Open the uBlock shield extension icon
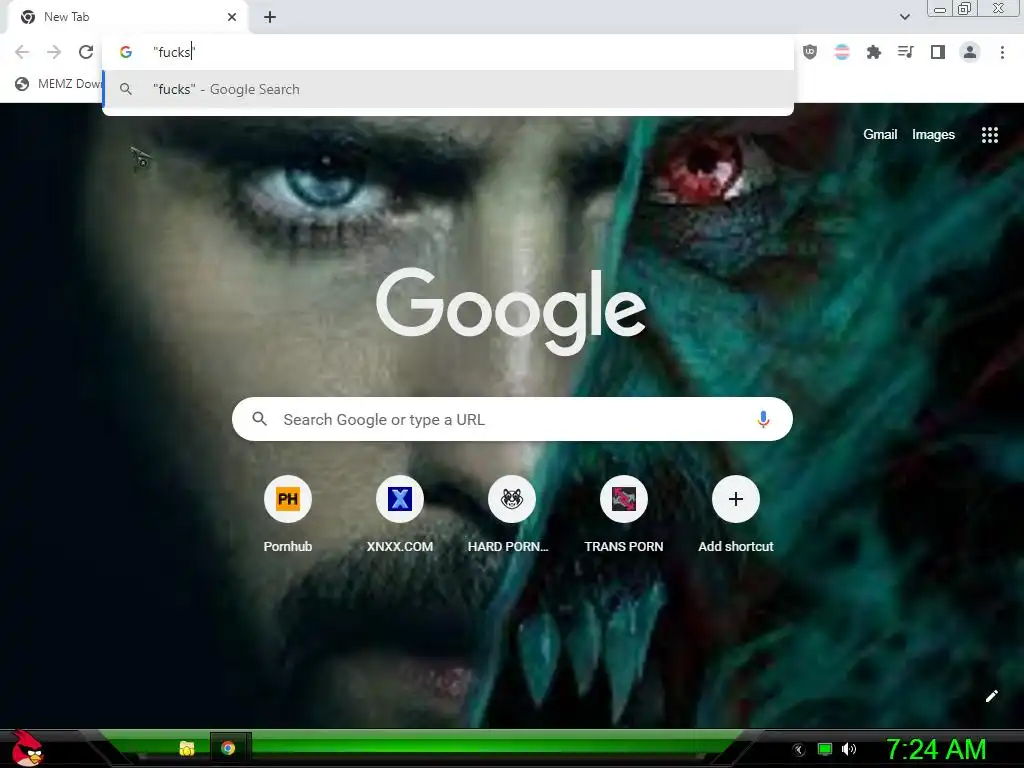The image size is (1024, 768). [x=810, y=52]
